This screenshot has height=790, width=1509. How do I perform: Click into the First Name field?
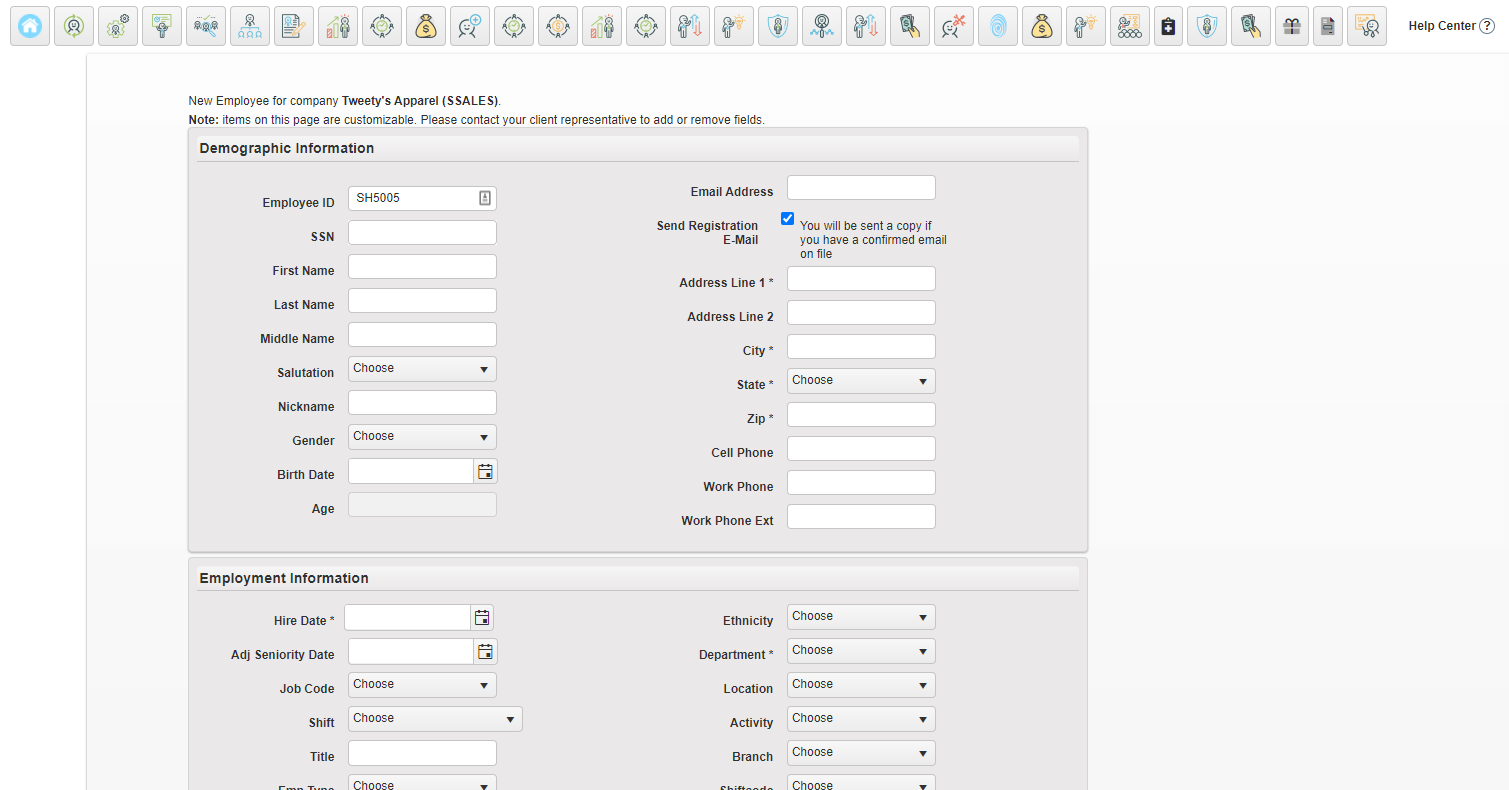422,267
